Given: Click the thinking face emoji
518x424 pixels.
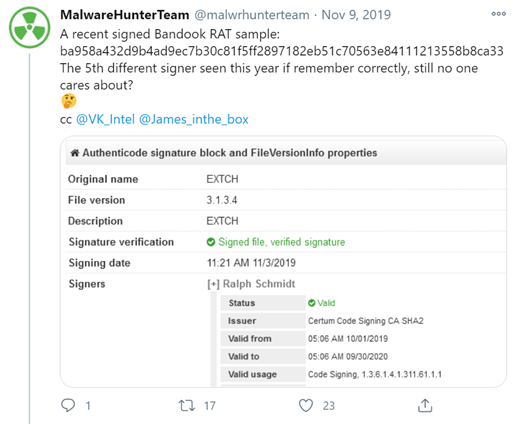Looking at the screenshot, I should click(x=69, y=101).
